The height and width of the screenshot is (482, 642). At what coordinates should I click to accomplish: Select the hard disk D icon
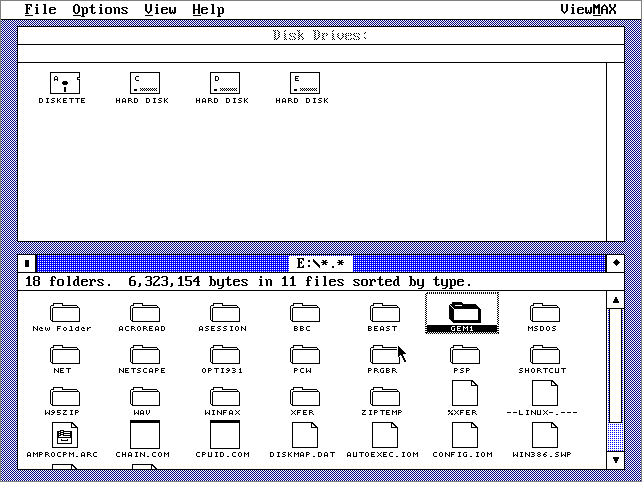[225, 84]
